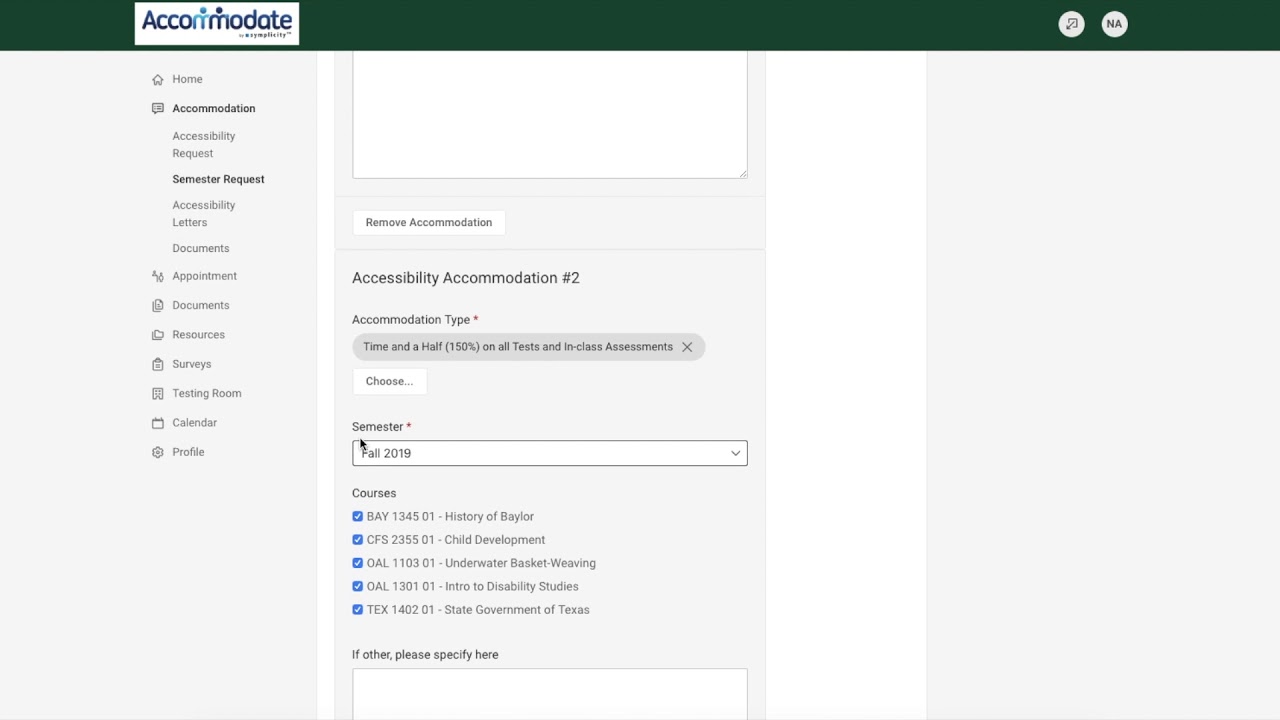Click the Accommodation chat icon in sidebar
The height and width of the screenshot is (720, 1280).
click(158, 108)
